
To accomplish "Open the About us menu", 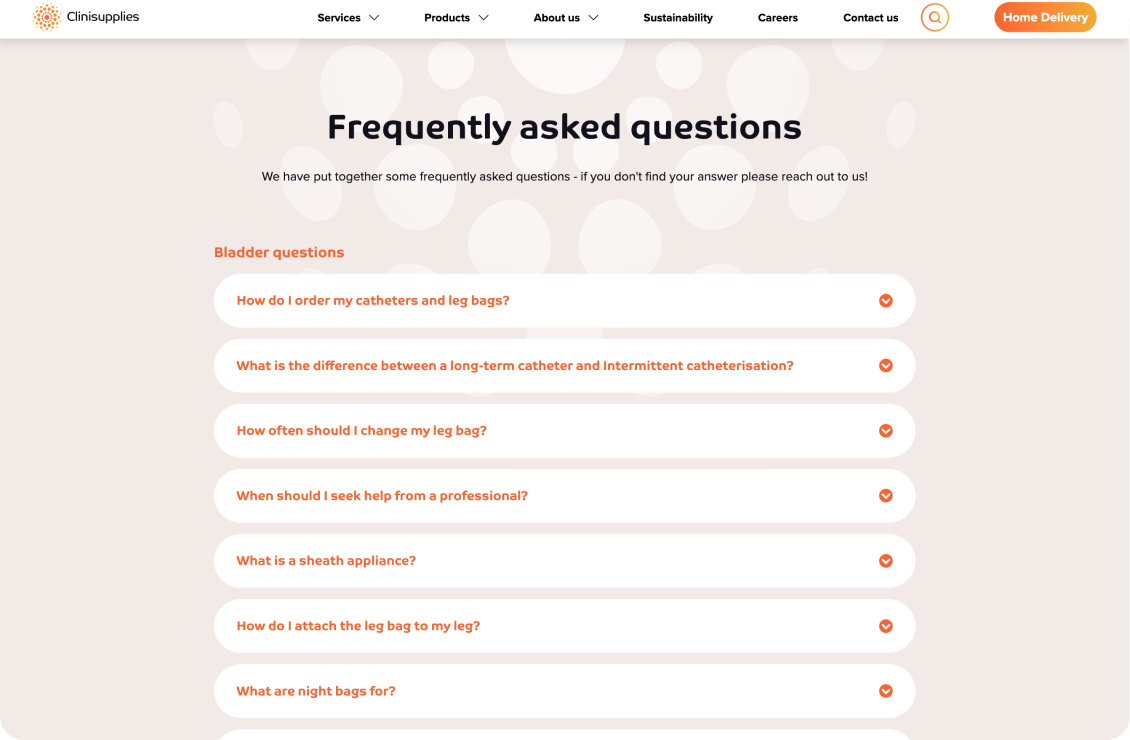I will pyautogui.click(x=556, y=18).
